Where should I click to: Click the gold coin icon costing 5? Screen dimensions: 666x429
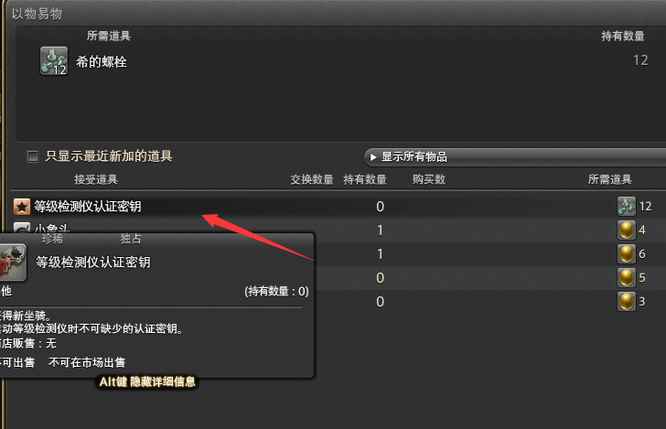tap(626, 278)
